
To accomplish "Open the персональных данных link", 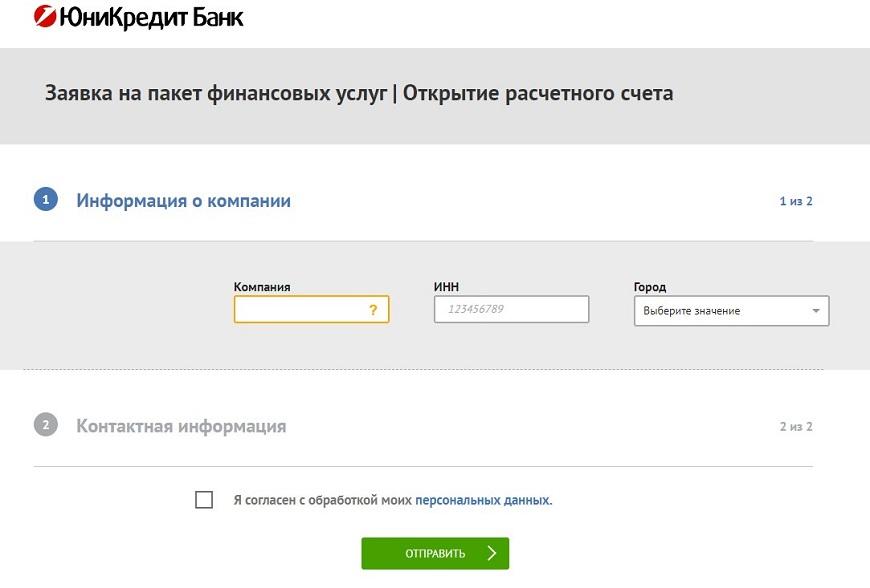I will [x=482, y=500].
